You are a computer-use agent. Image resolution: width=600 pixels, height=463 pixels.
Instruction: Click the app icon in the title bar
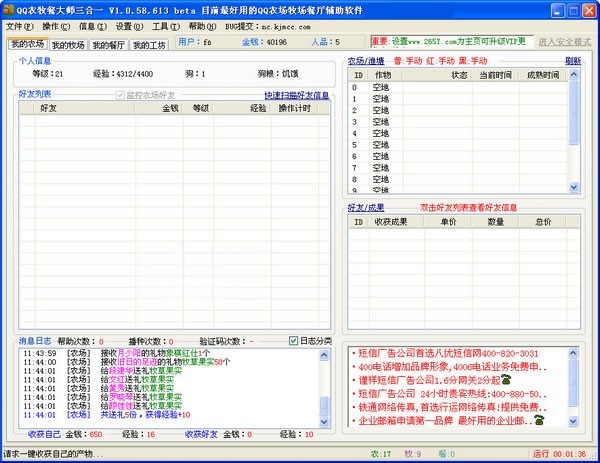[8, 8]
